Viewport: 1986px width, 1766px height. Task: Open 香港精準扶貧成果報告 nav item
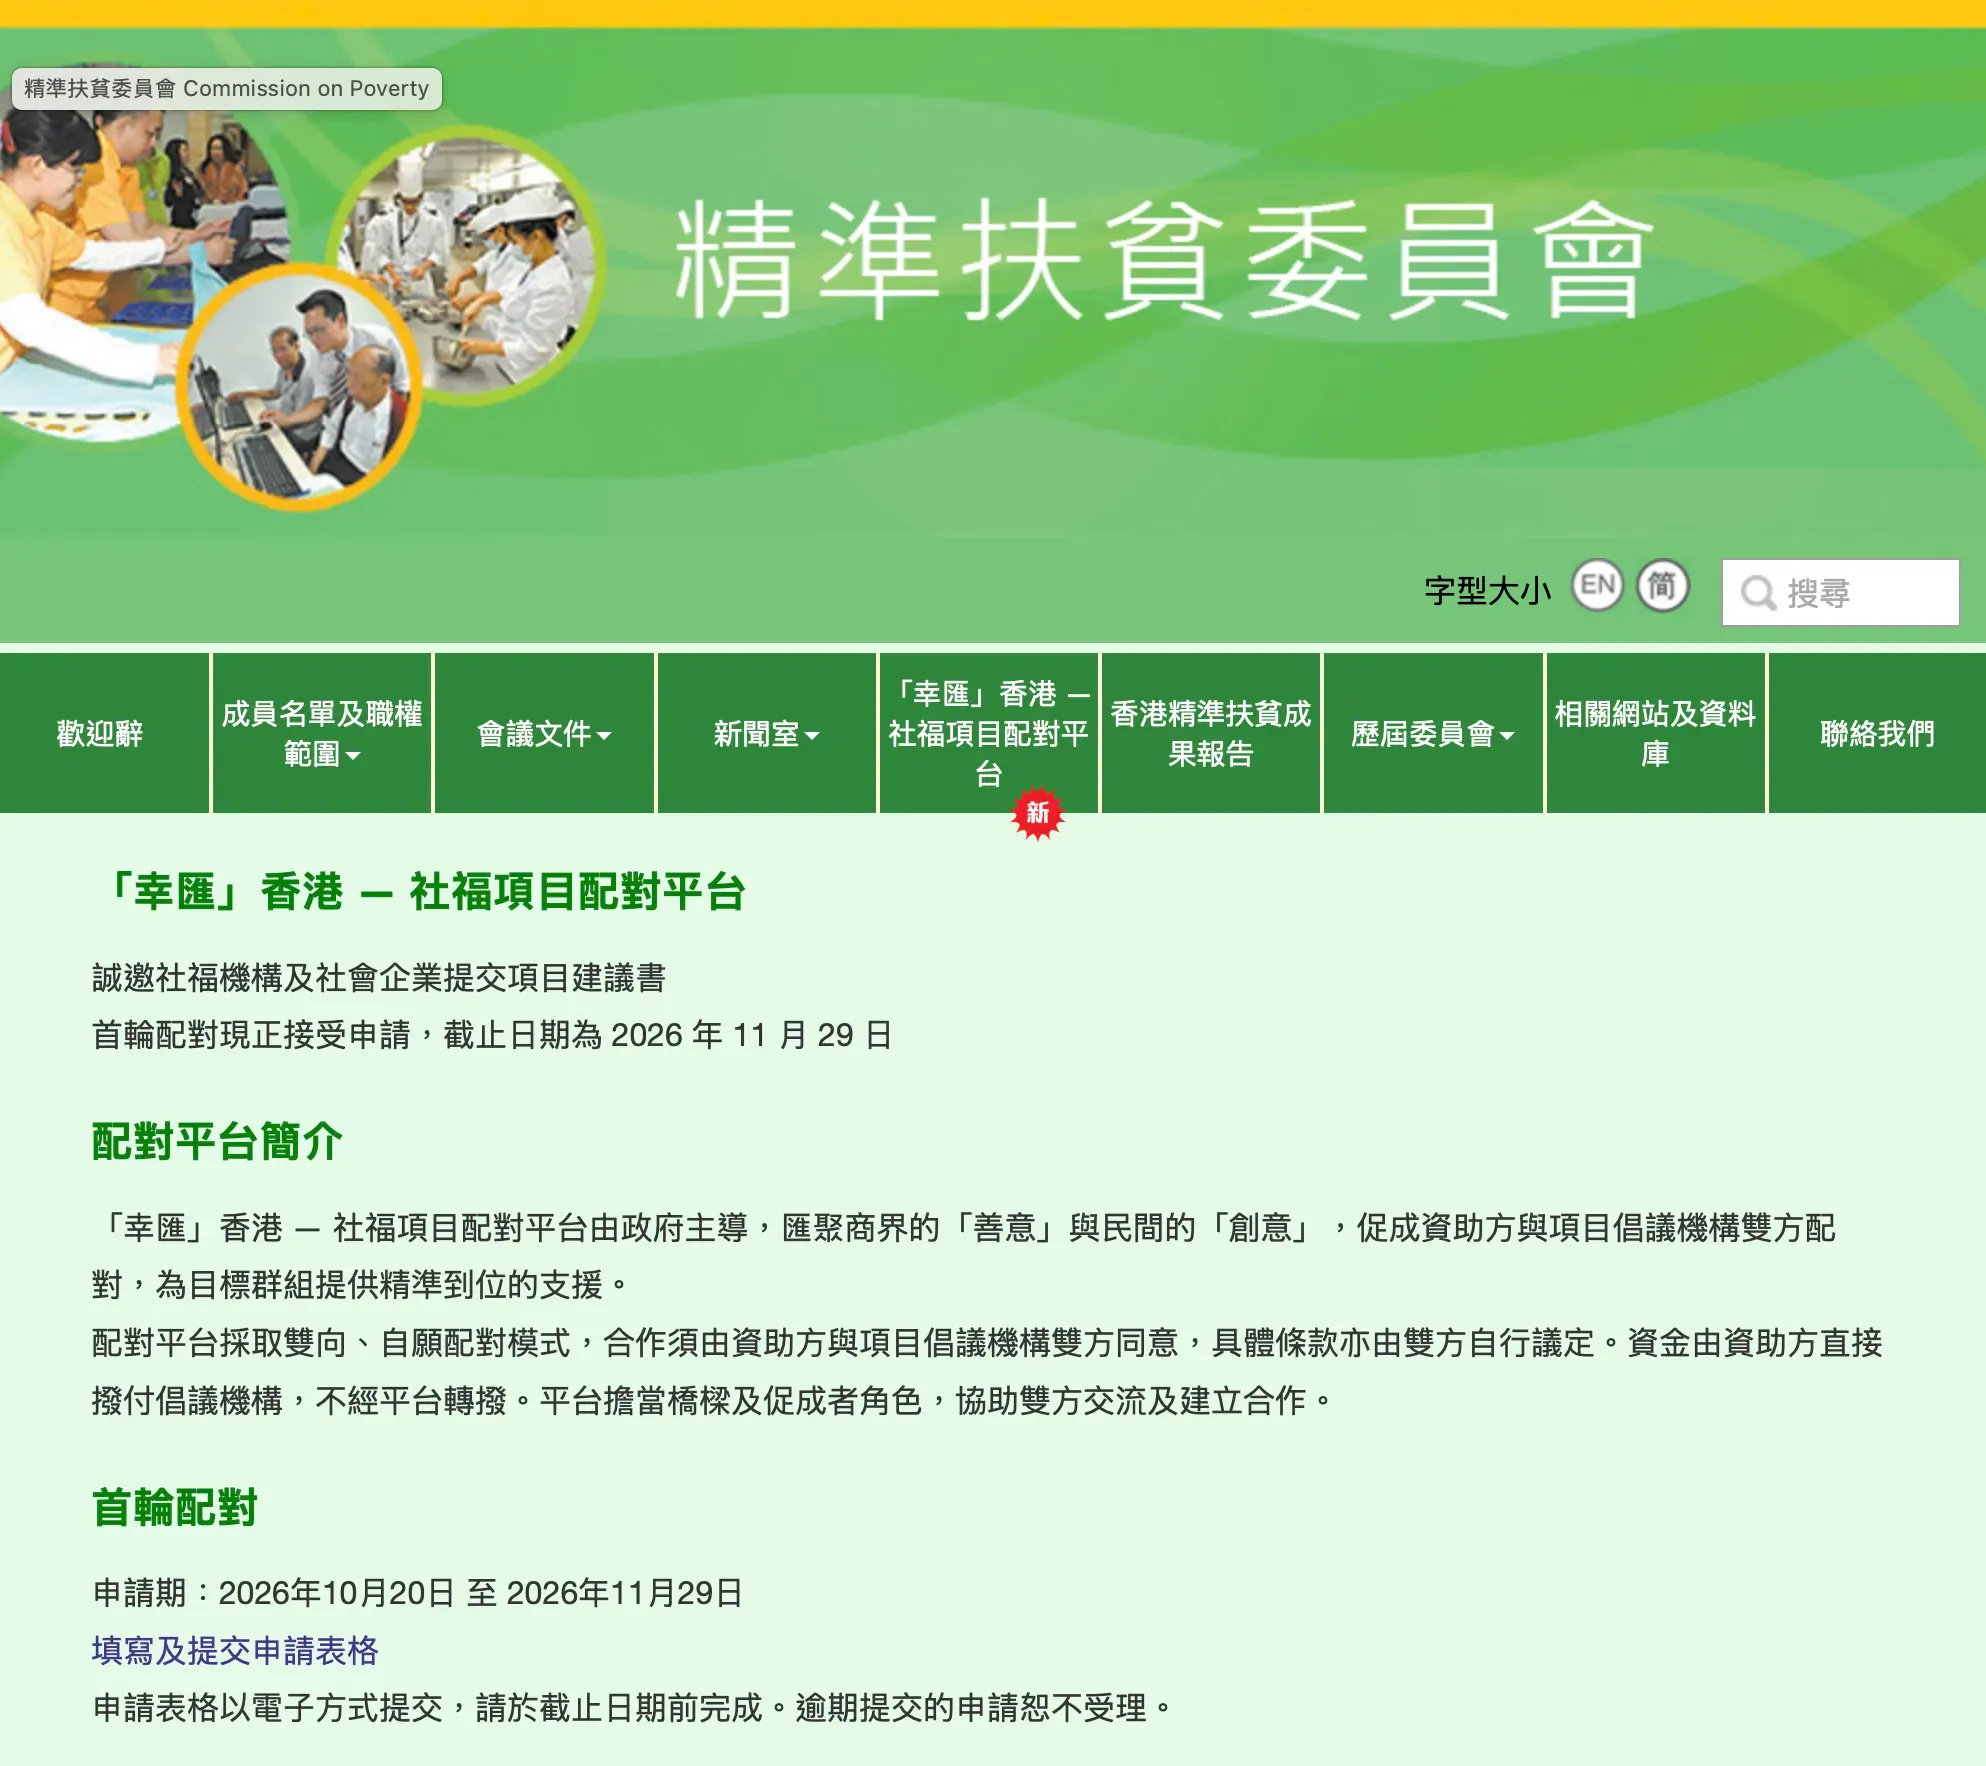click(1211, 733)
